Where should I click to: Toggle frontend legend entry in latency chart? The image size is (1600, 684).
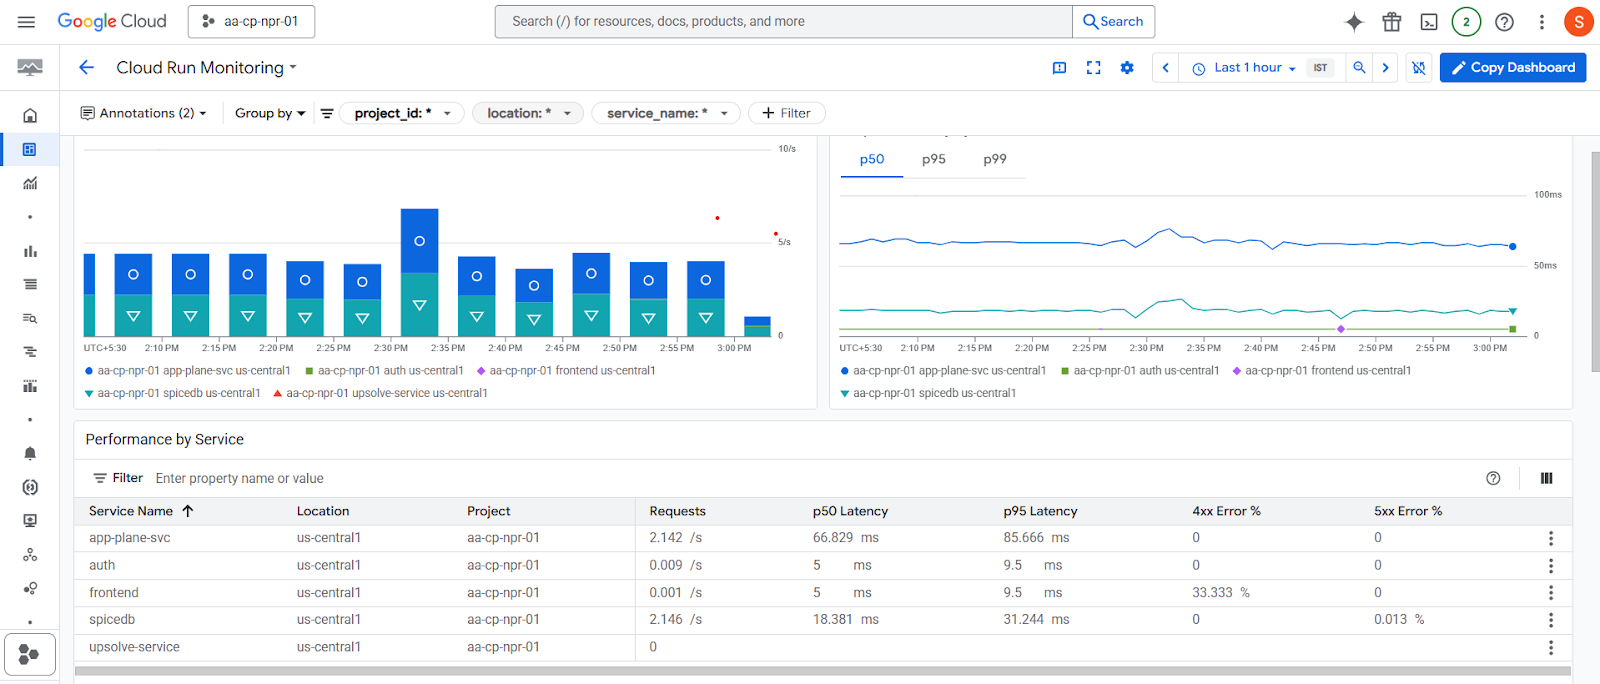[x=1322, y=371]
